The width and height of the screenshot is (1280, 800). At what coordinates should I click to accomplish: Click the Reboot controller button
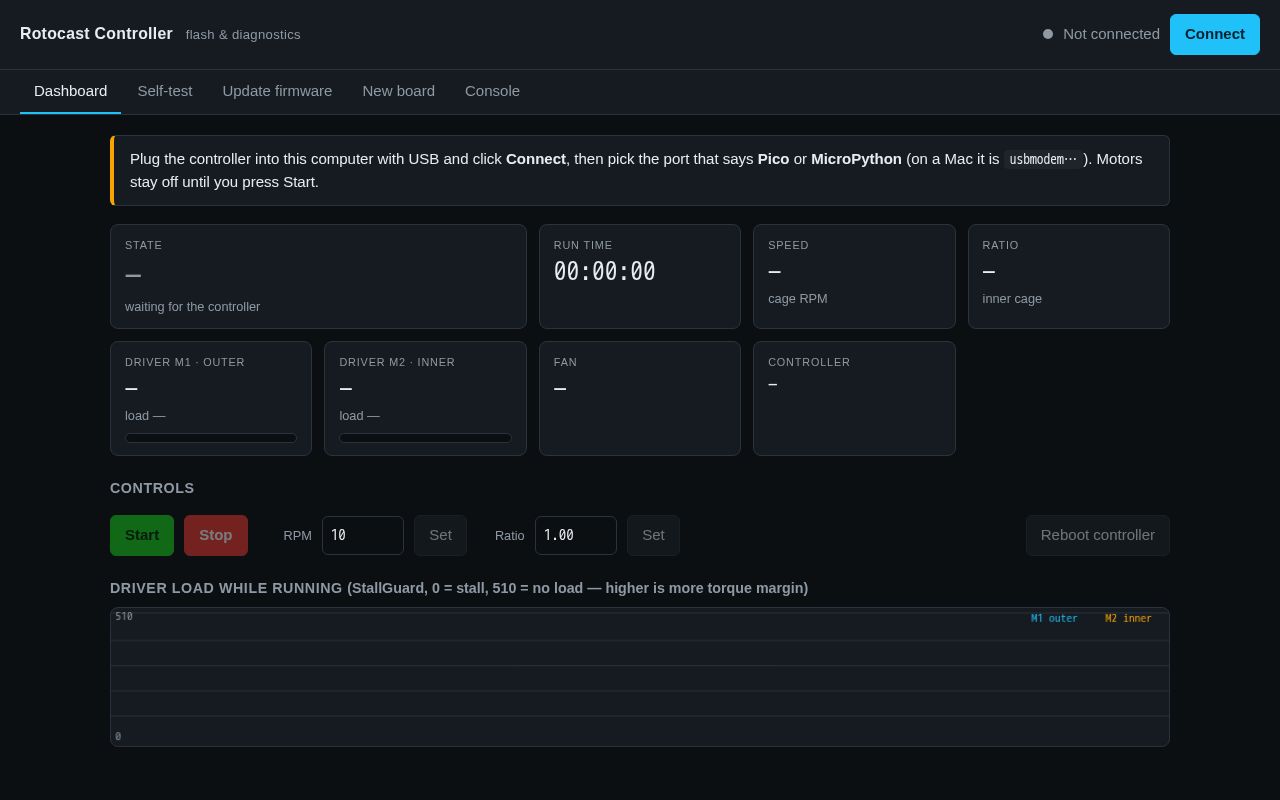coord(1098,535)
